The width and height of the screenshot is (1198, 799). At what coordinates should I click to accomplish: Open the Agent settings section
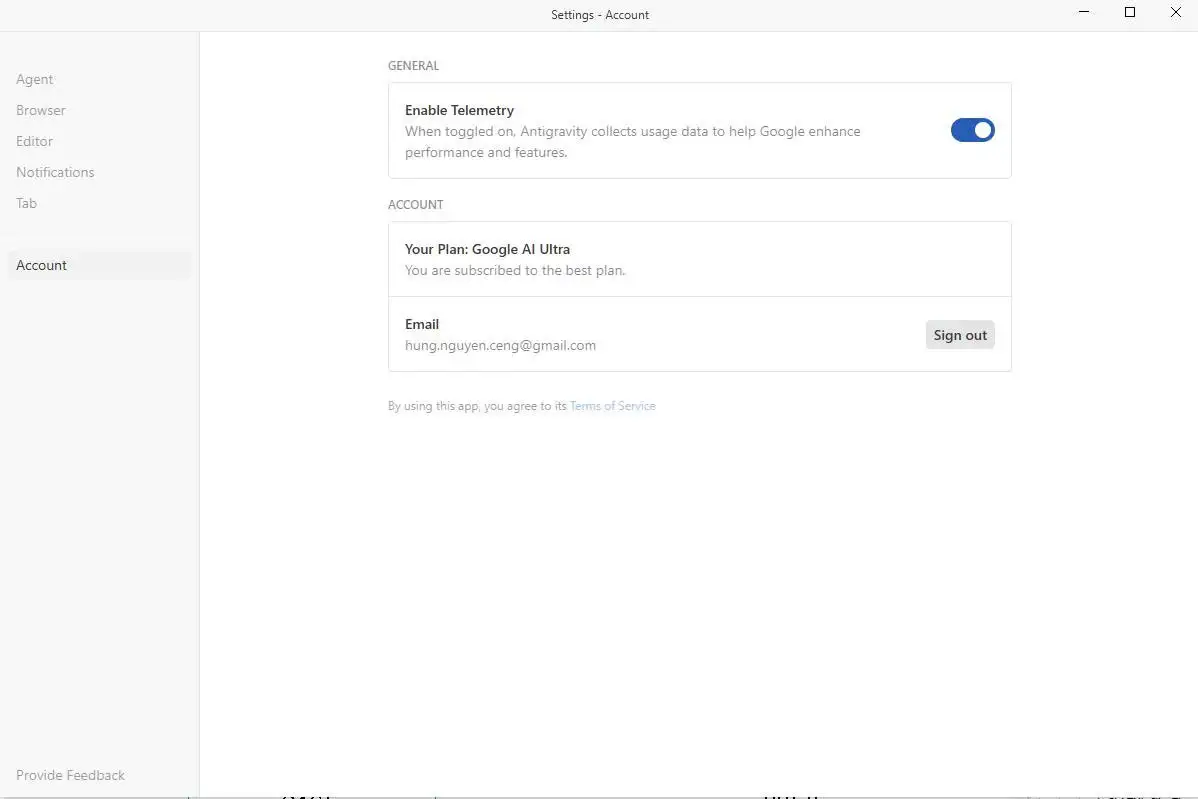click(35, 79)
